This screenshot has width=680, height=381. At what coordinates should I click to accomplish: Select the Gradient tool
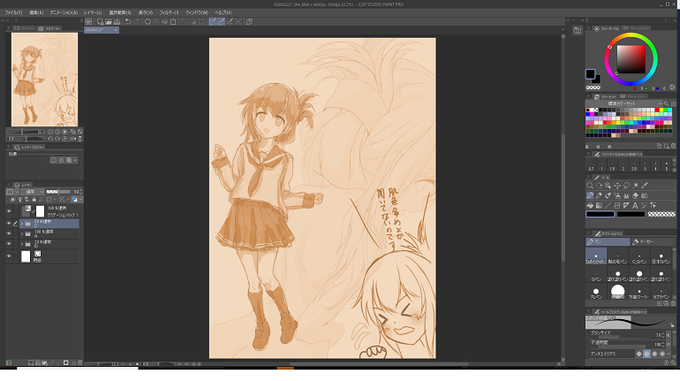pyautogui.click(x=599, y=205)
